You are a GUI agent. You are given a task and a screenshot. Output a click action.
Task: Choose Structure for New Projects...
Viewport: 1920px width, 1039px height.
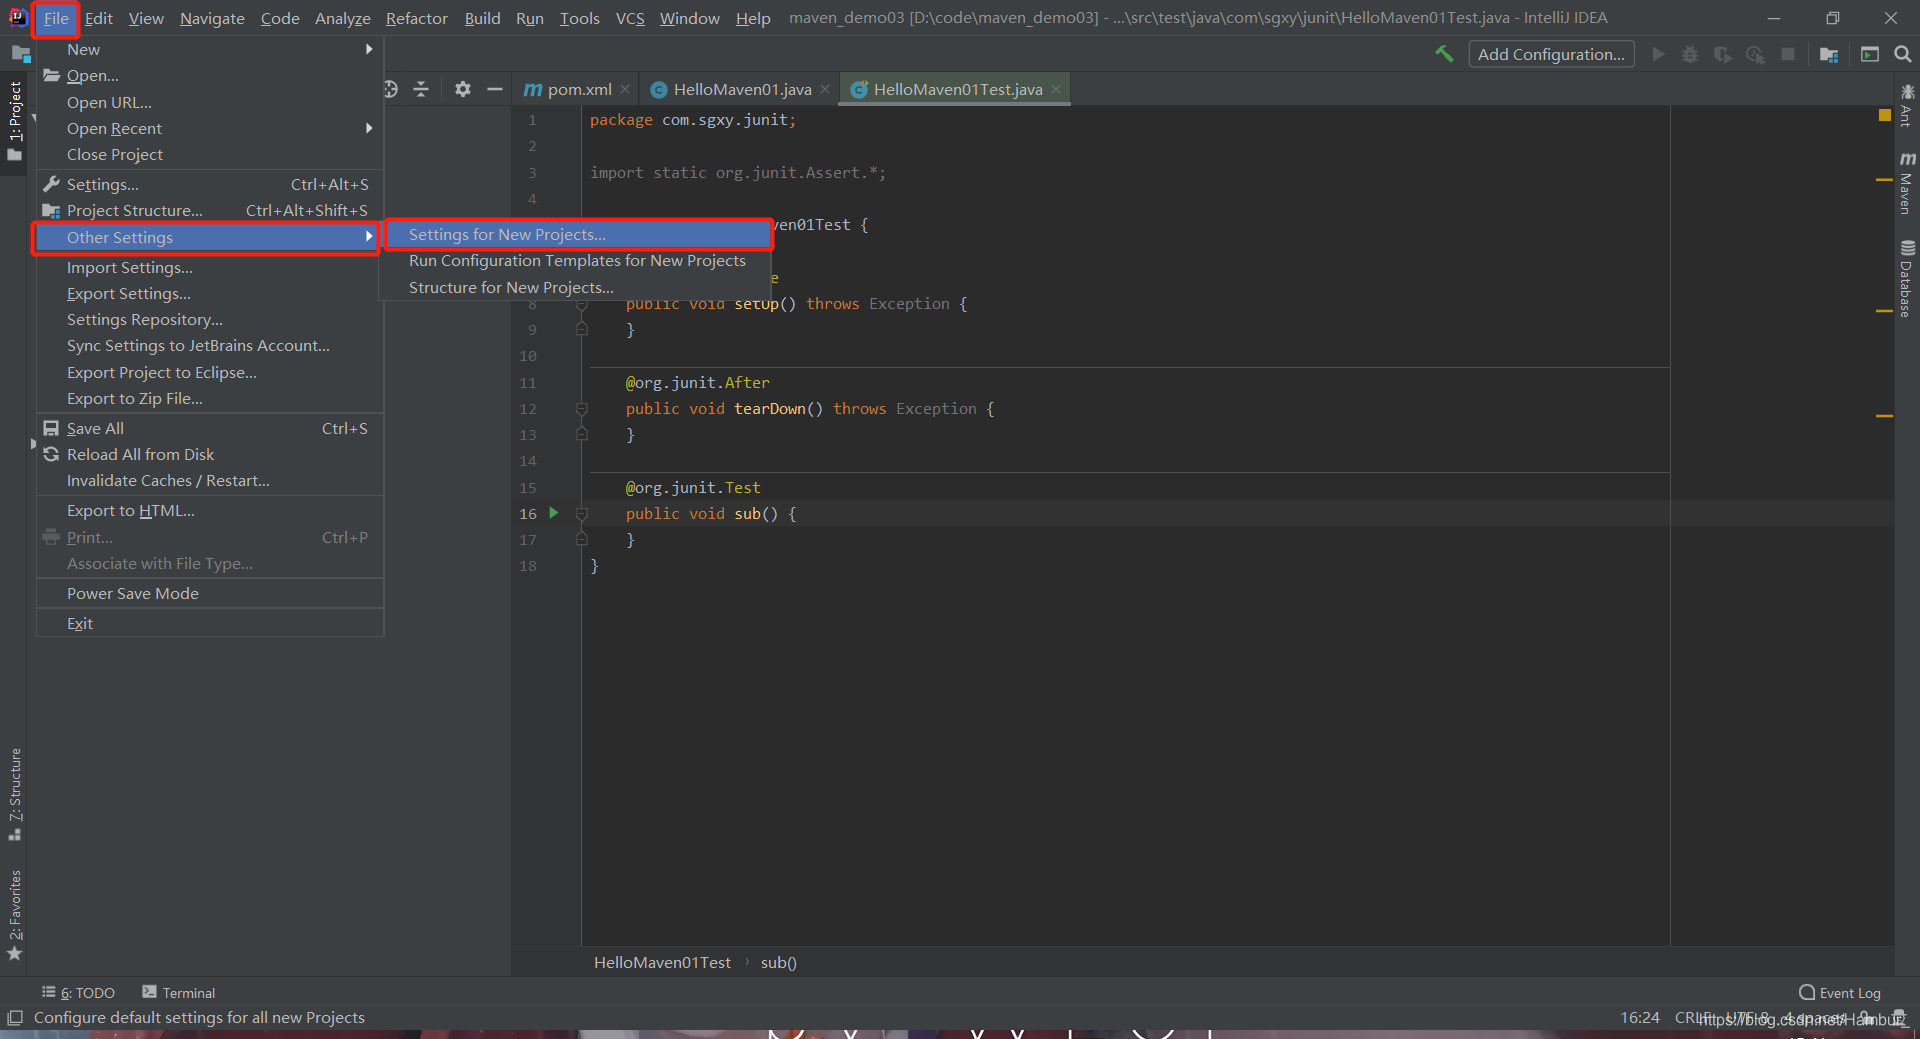click(576, 287)
